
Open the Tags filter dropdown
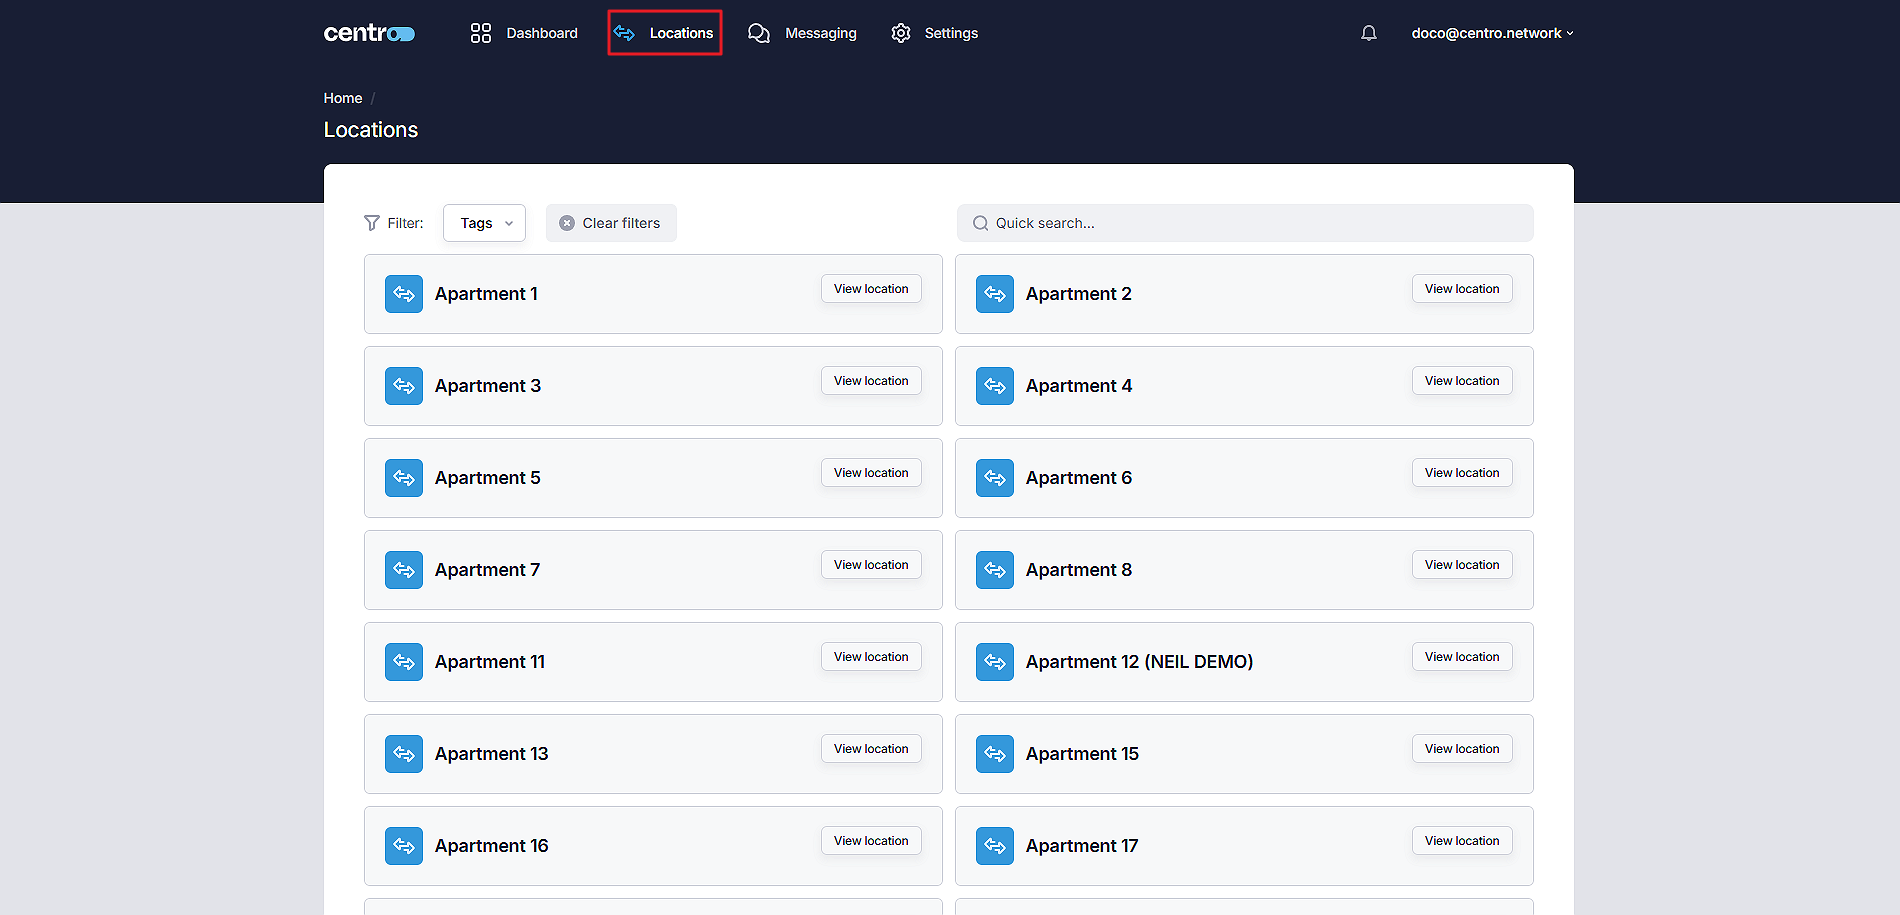(484, 223)
